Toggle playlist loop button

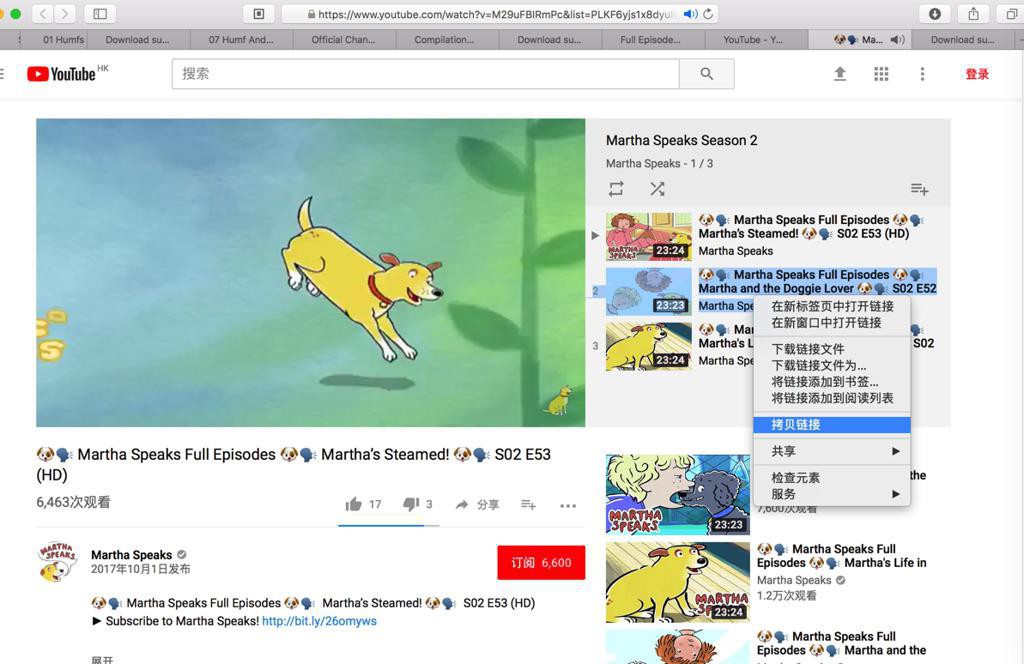pyautogui.click(x=616, y=189)
